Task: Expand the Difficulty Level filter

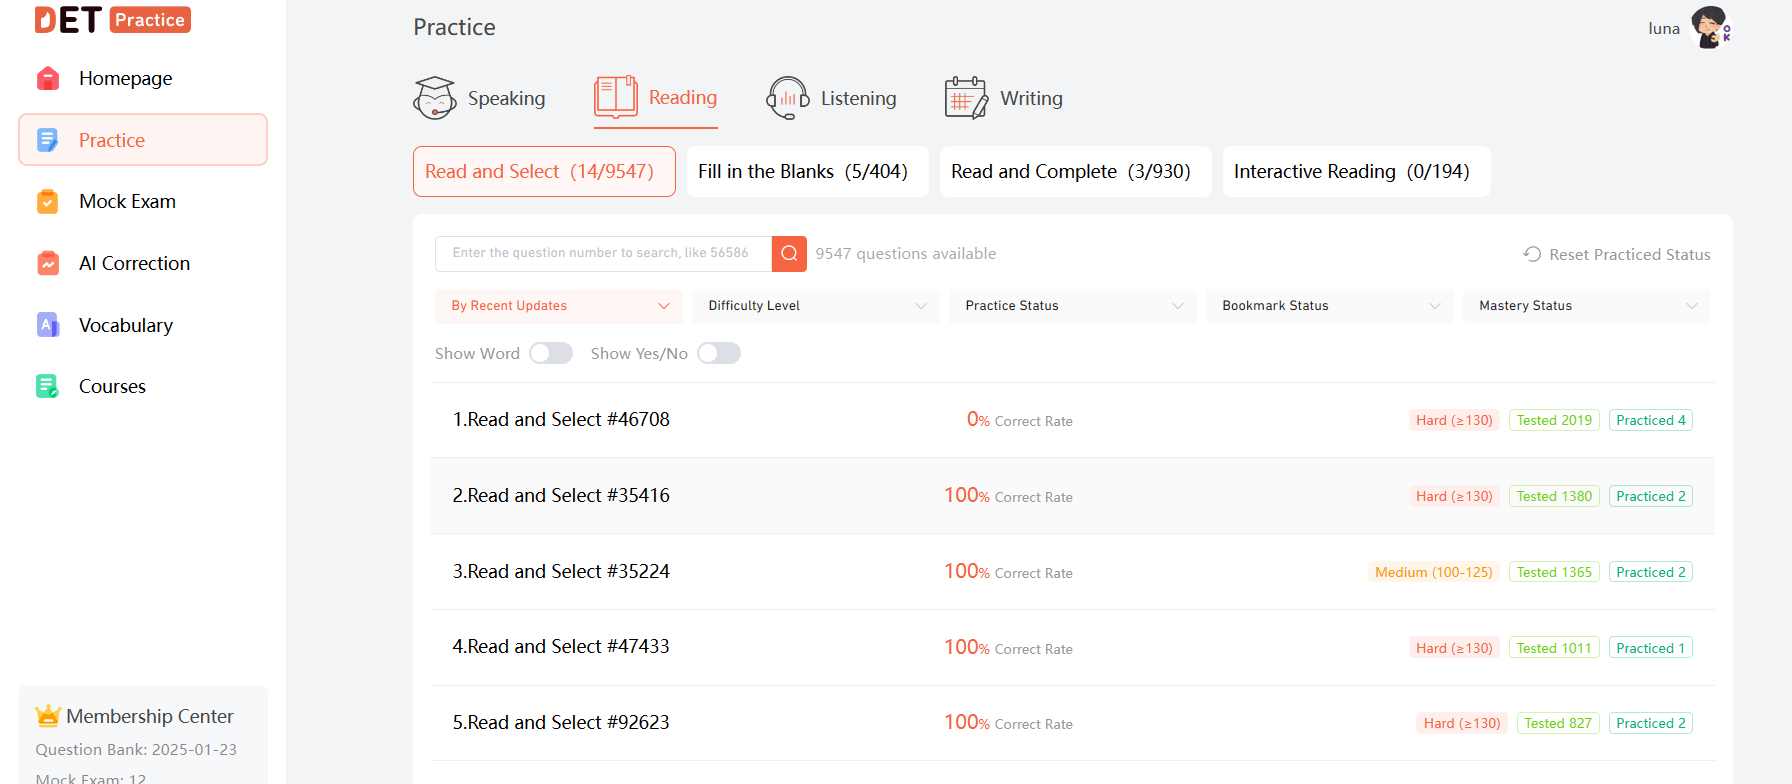Action: [816, 306]
